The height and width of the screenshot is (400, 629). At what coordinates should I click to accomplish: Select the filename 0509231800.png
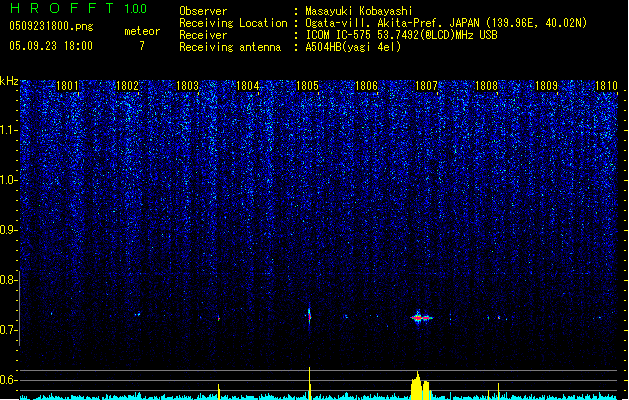coord(51,27)
